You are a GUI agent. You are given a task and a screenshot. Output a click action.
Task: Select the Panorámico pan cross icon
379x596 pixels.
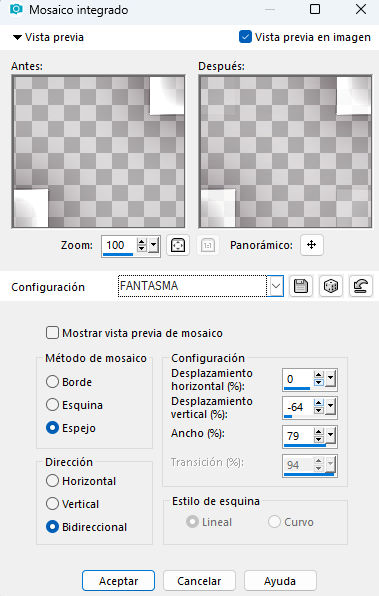(x=312, y=245)
